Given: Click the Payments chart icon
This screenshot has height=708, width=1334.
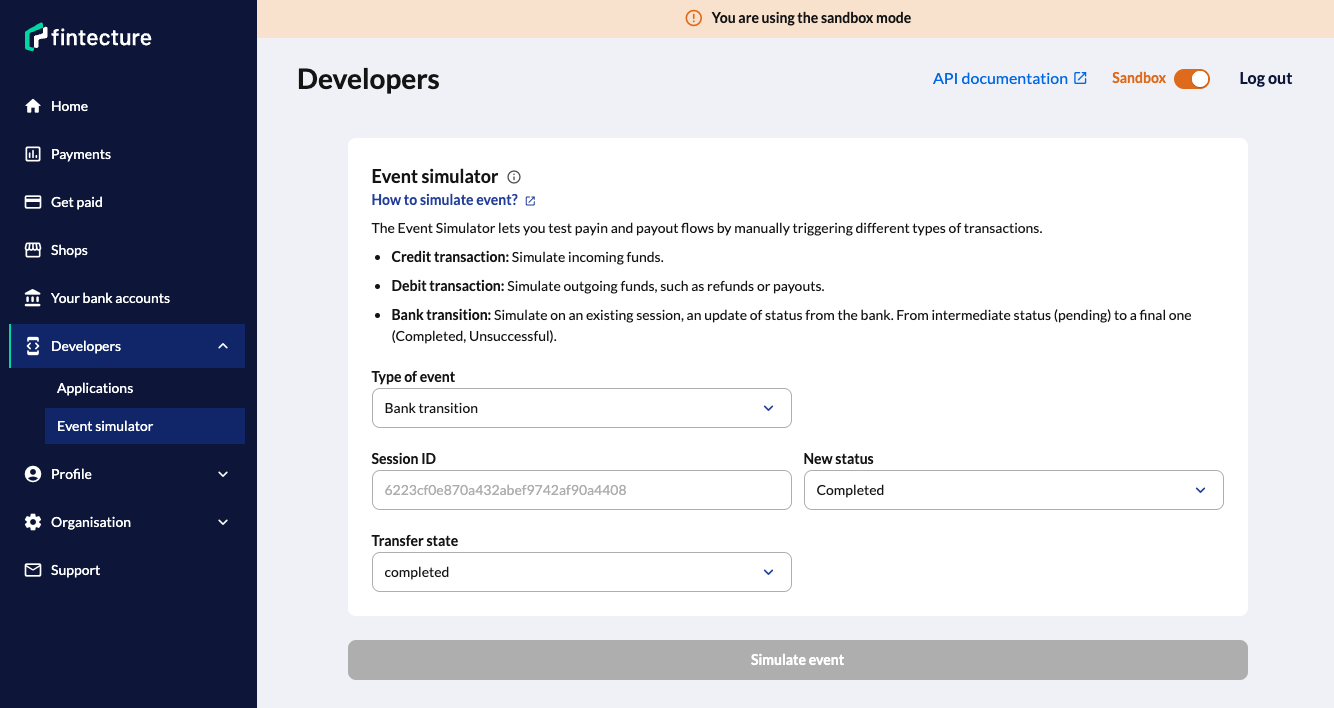Looking at the screenshot, I should pyautogui.click(x=33, y=154).
